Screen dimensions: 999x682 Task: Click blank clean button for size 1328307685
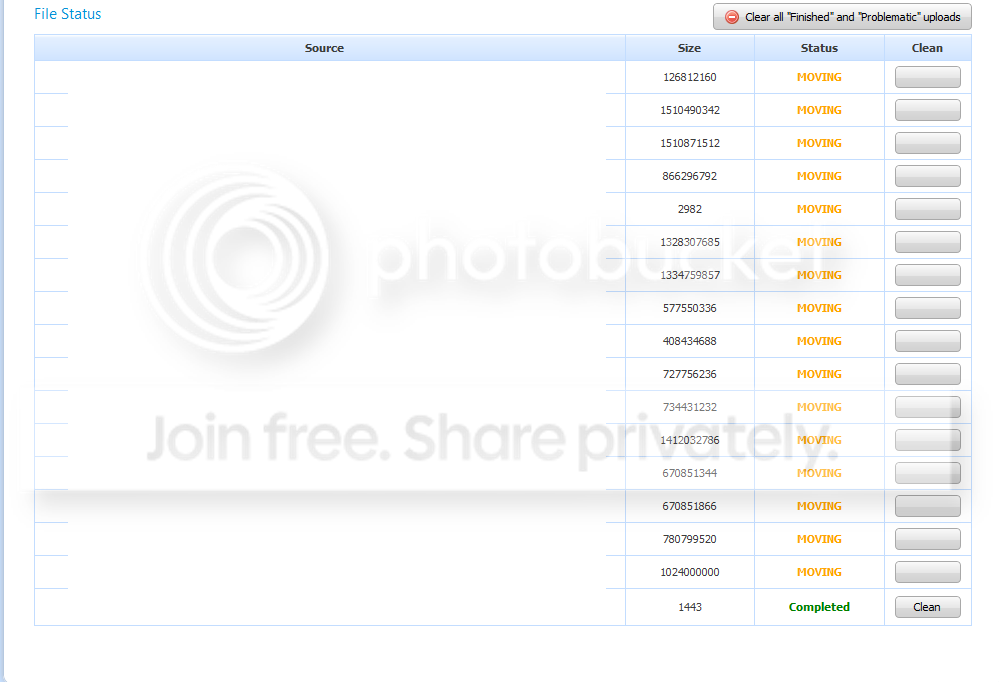(x=927, y=242)
